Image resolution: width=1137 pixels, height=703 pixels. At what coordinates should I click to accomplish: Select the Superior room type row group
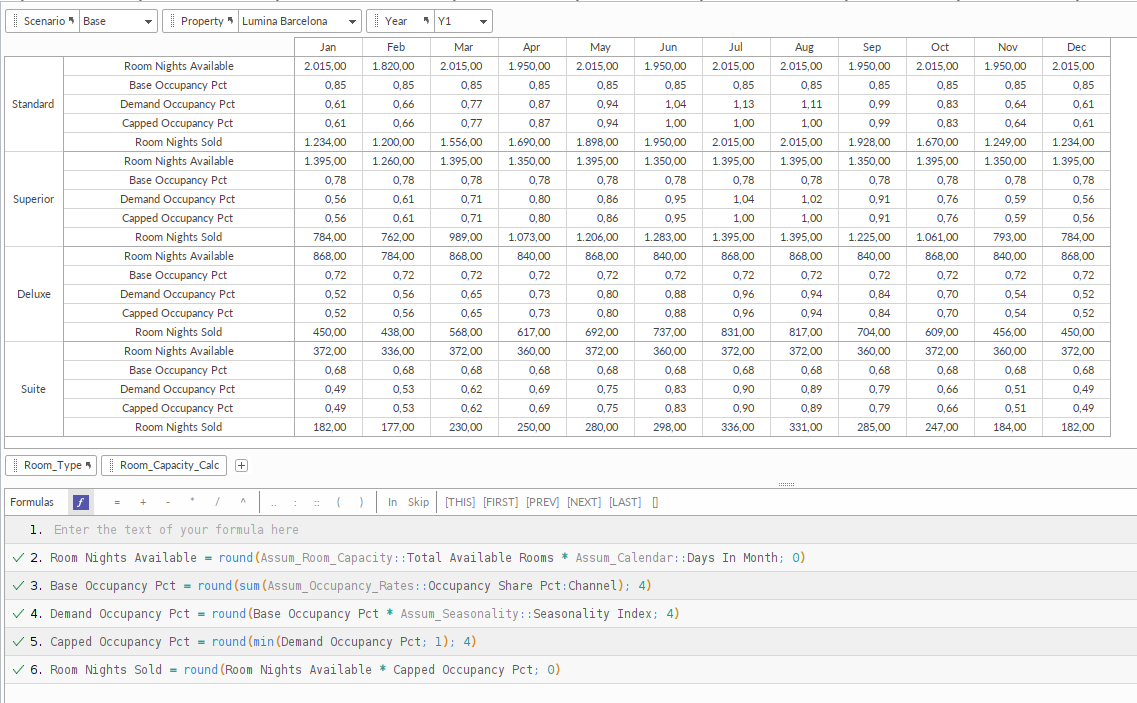pyautogui.click(x=33, y=199)
